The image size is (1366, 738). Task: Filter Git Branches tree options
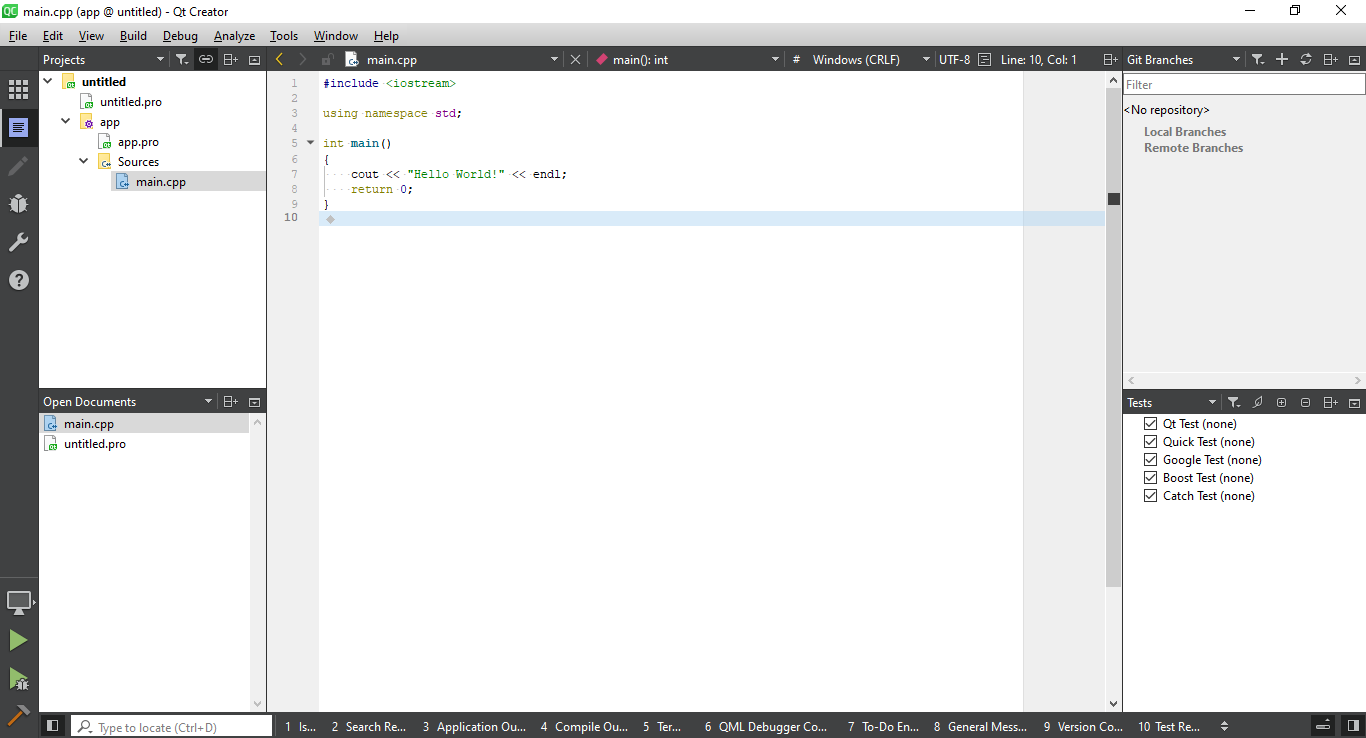point(1258,60)
